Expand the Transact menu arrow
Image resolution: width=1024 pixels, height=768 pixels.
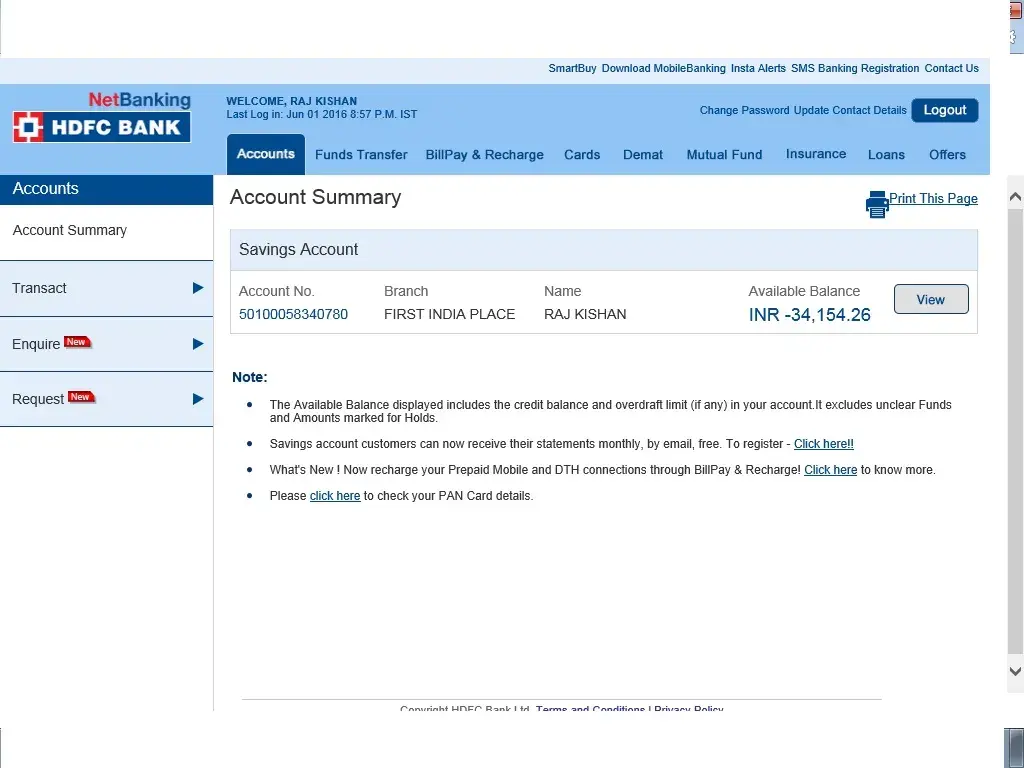click(198, 288)
